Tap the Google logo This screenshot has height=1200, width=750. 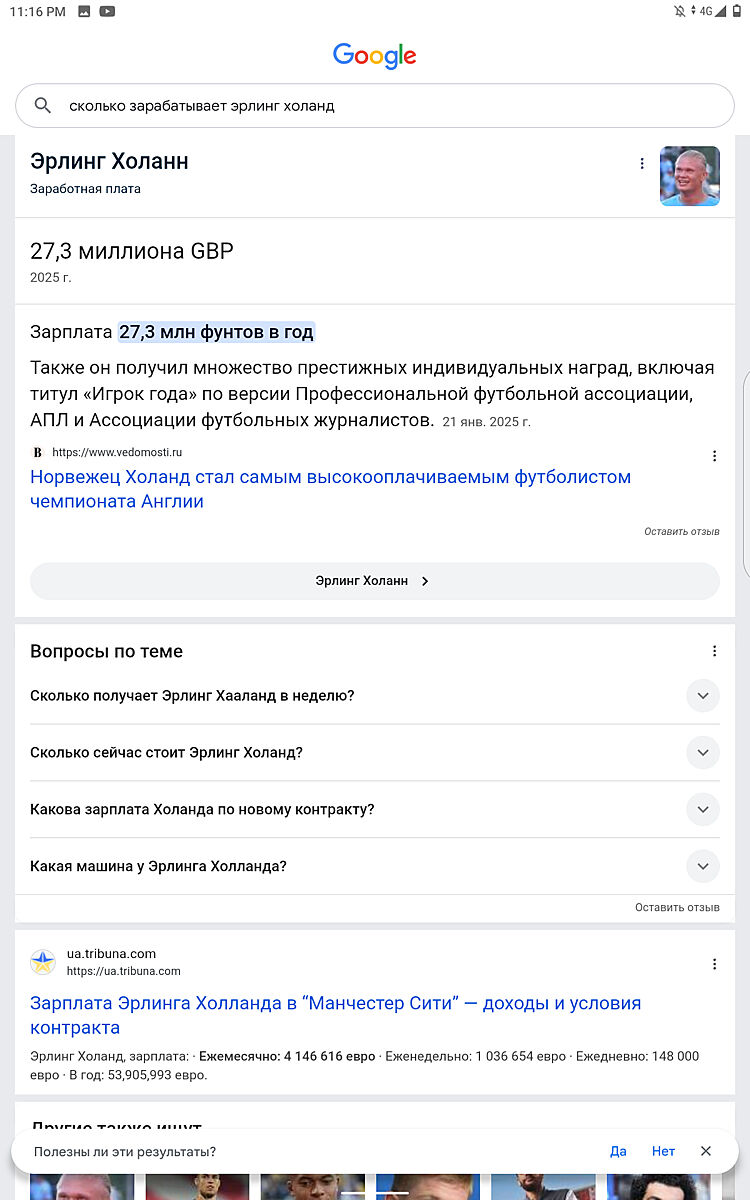coord(375,55)
